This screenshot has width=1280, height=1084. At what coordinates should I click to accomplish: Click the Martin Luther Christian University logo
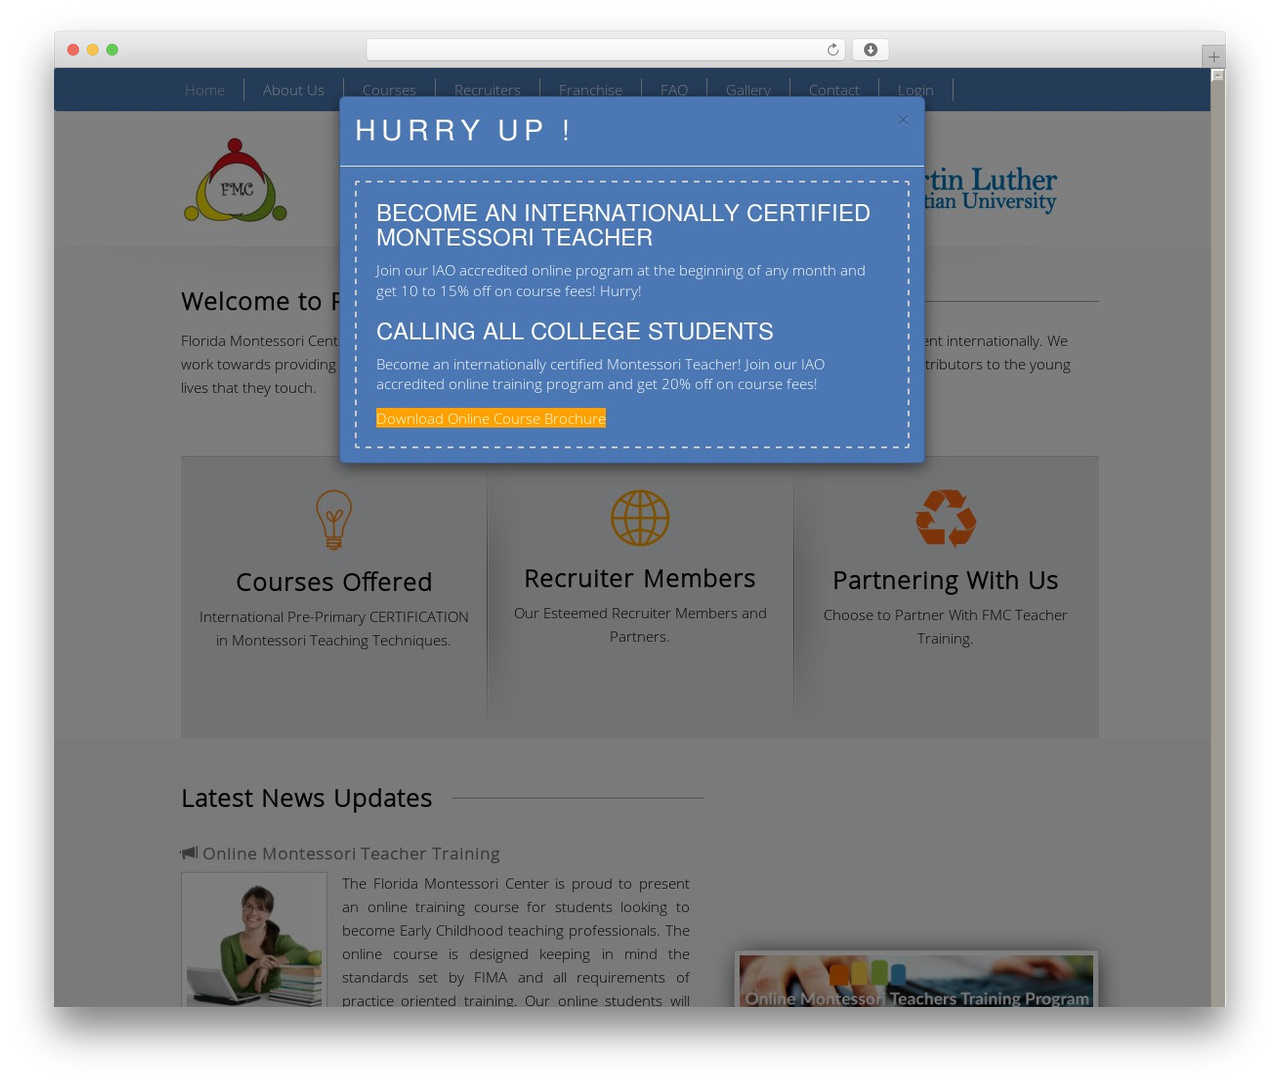(x=991, y=190)
